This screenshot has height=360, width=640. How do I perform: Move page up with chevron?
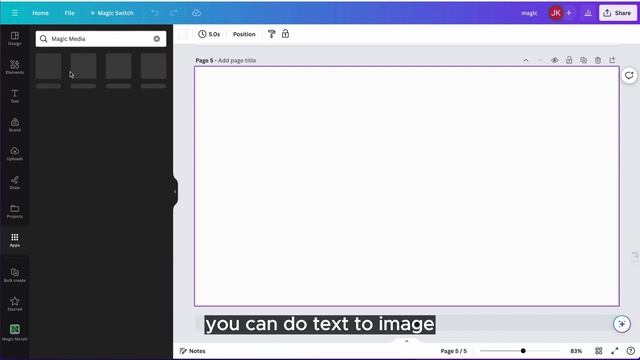click(x=526, y=60)
